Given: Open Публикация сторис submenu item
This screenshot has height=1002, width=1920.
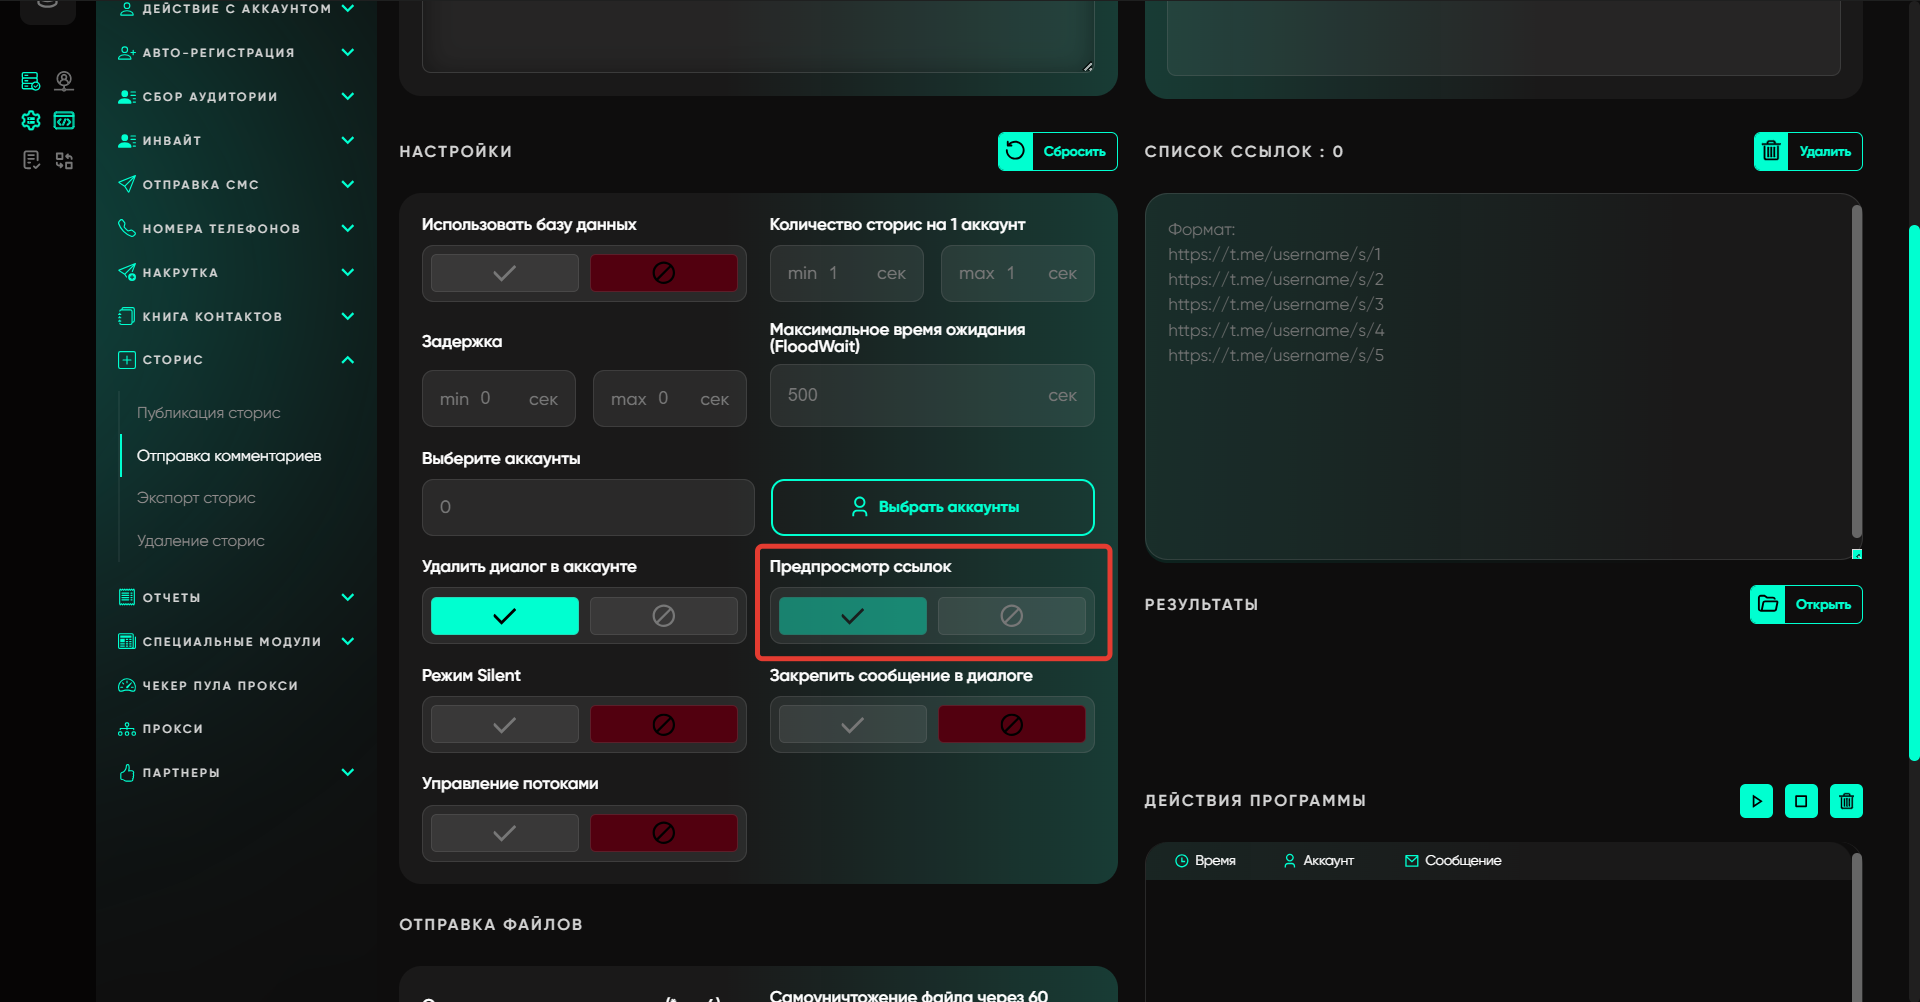Looking at the screenshot, I should [208, 413].
